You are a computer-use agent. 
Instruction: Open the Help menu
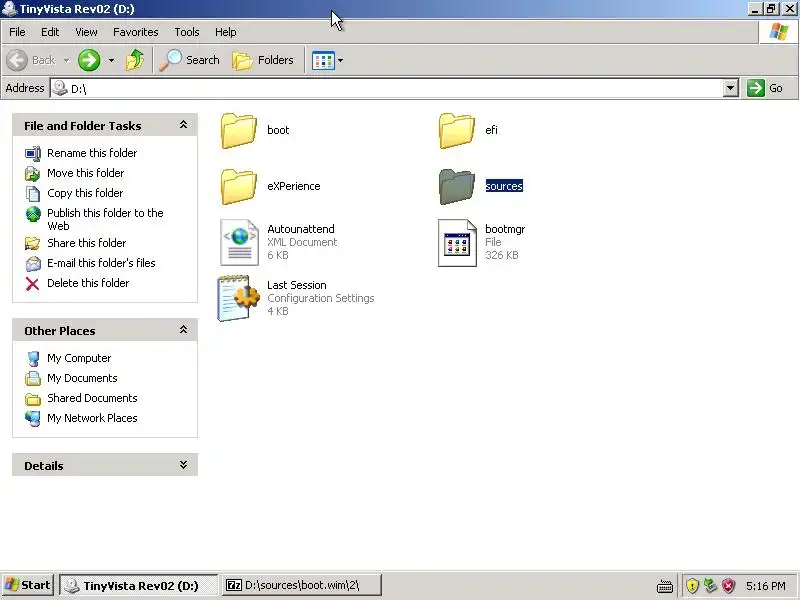click(x=226, y=32)
